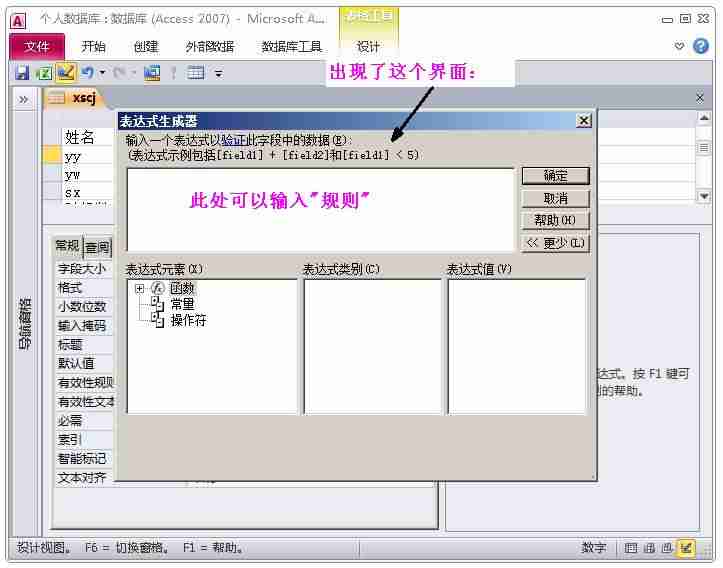Close the xscj table document

pos(700,98)
